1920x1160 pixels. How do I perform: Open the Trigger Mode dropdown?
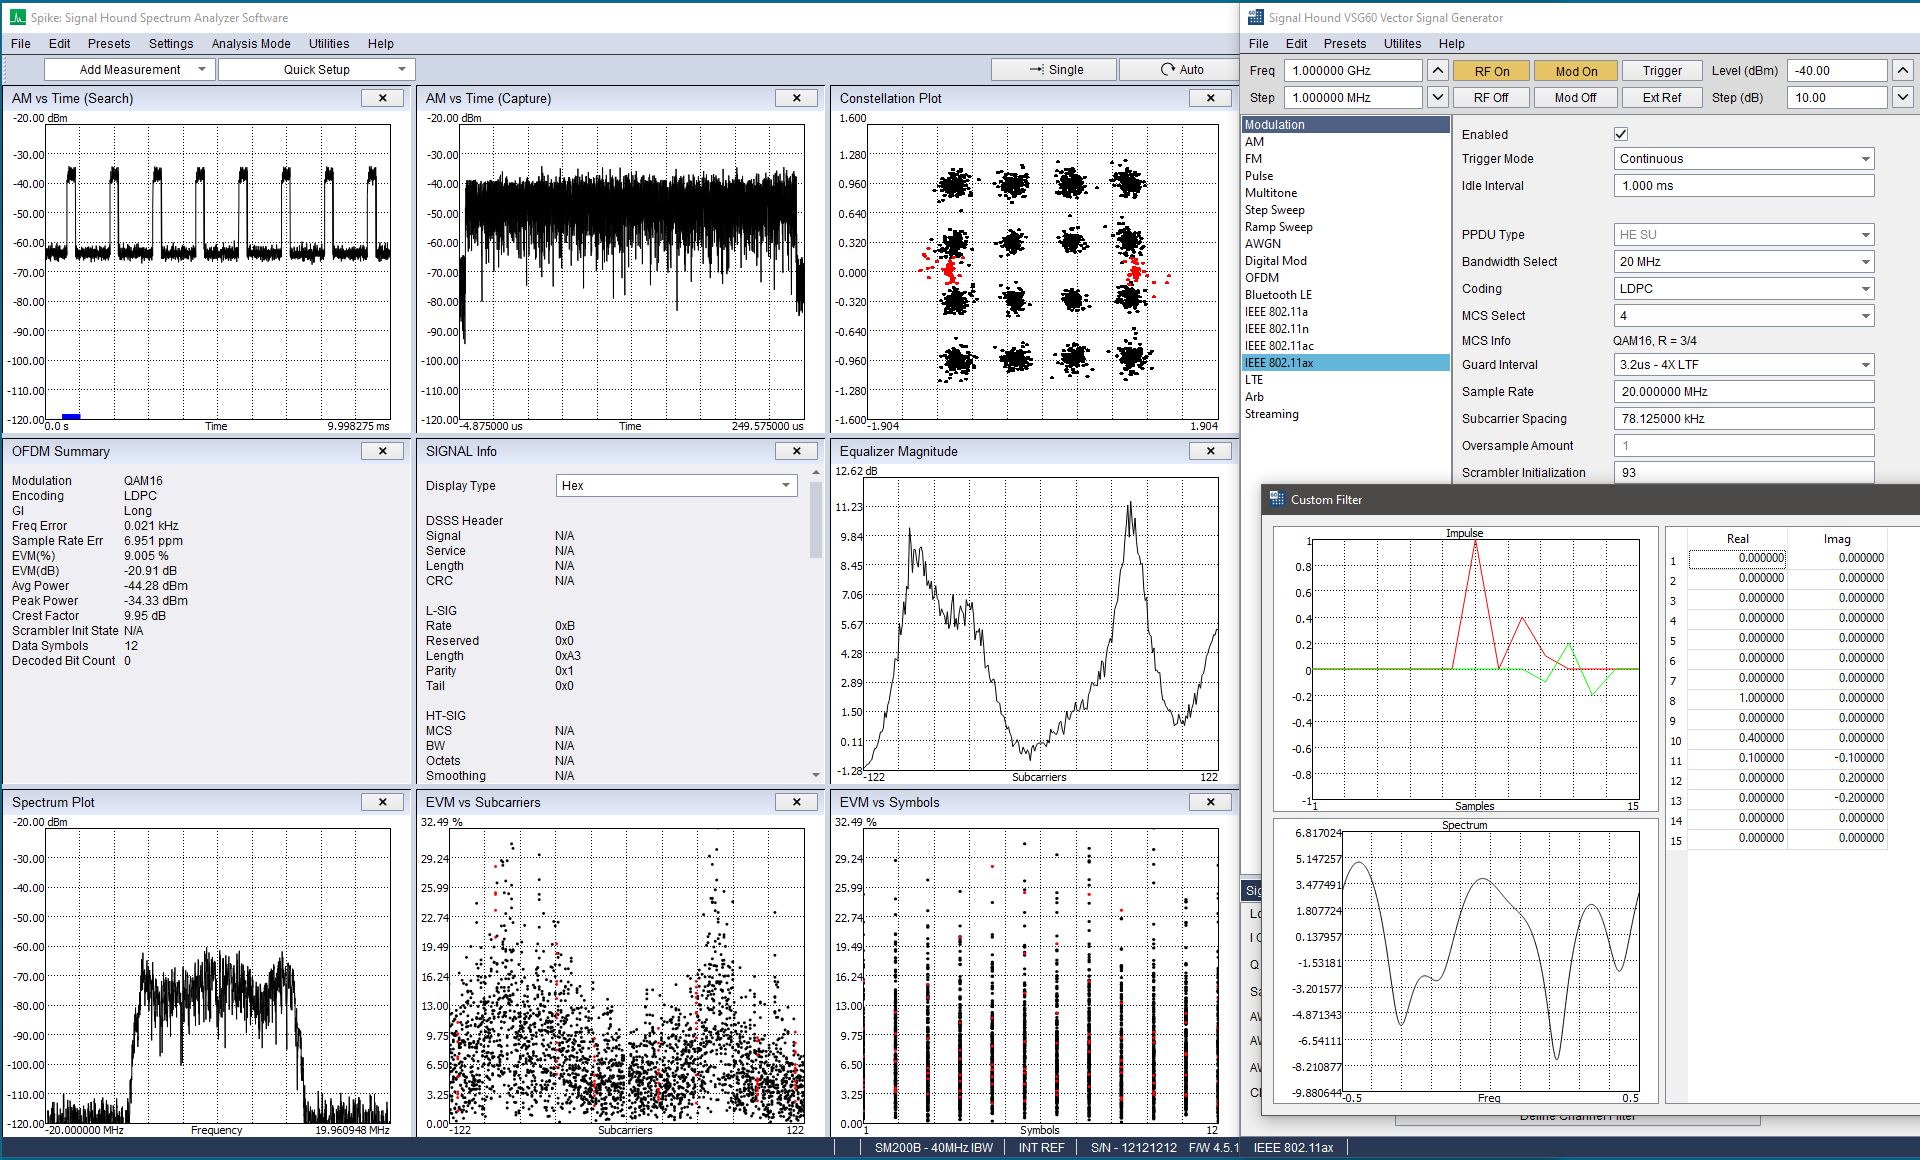click(1744, 158)
